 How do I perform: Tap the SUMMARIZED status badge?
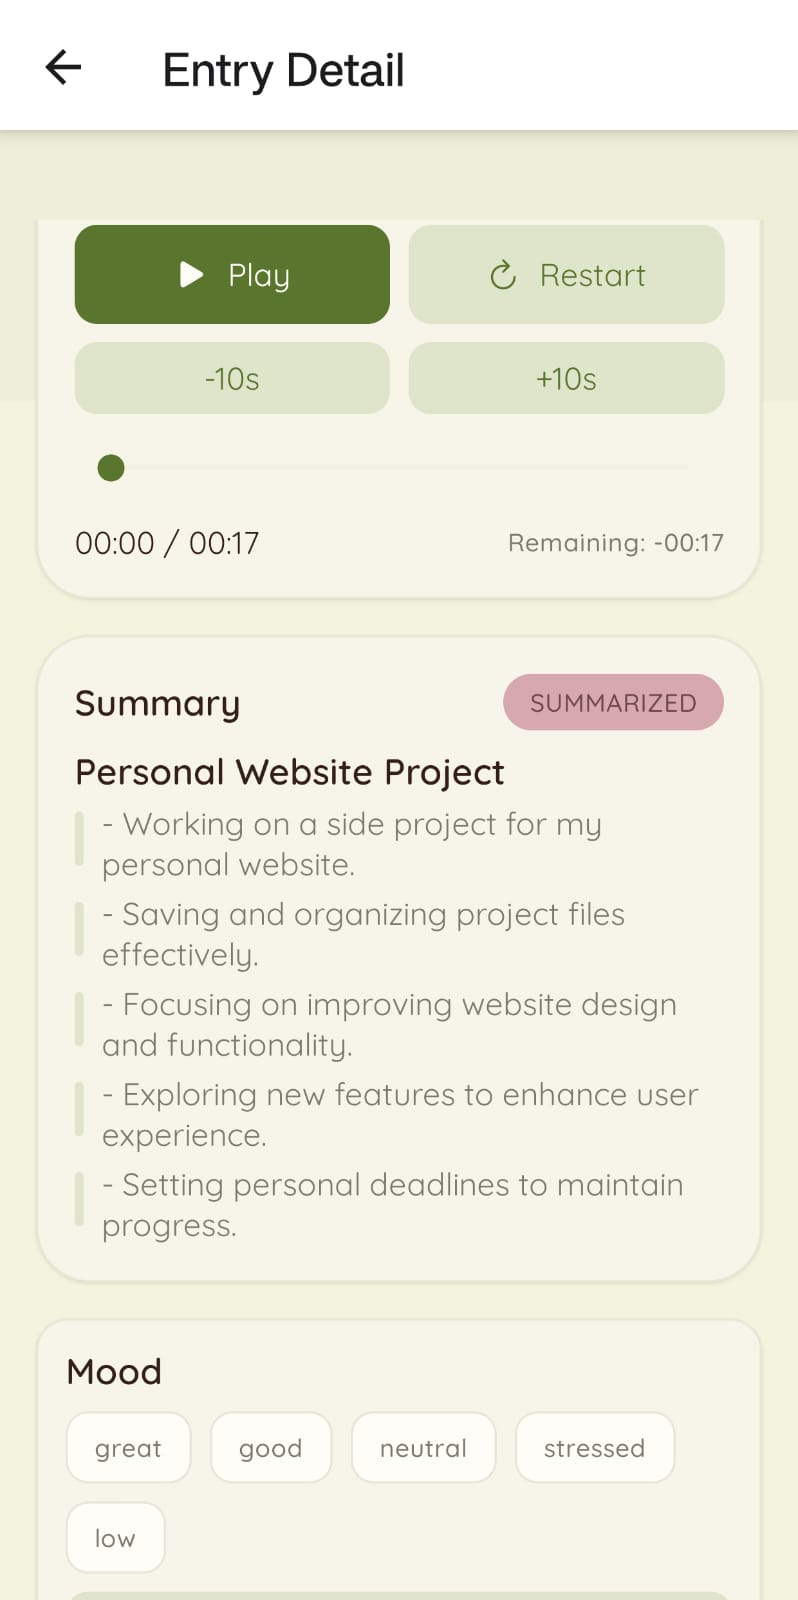tap(613, 703)
